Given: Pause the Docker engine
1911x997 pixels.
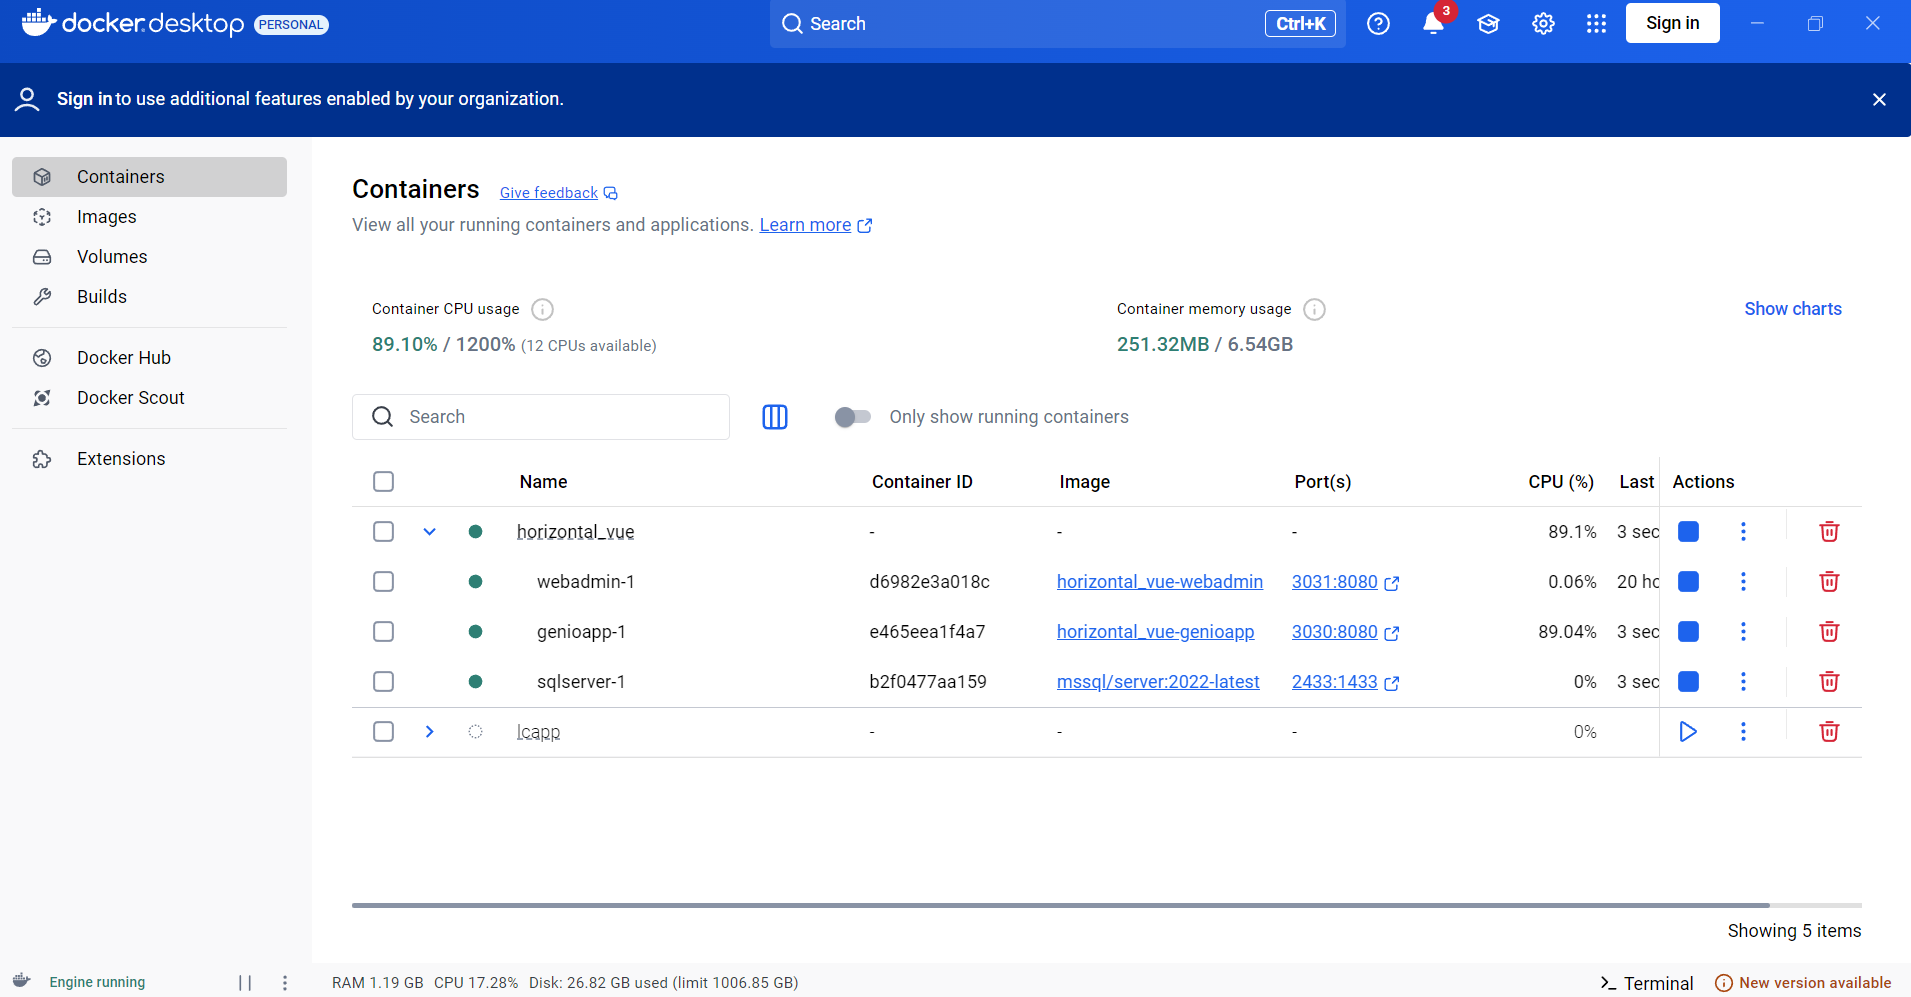Looking at the screenshot, I should tap(245, 983).
